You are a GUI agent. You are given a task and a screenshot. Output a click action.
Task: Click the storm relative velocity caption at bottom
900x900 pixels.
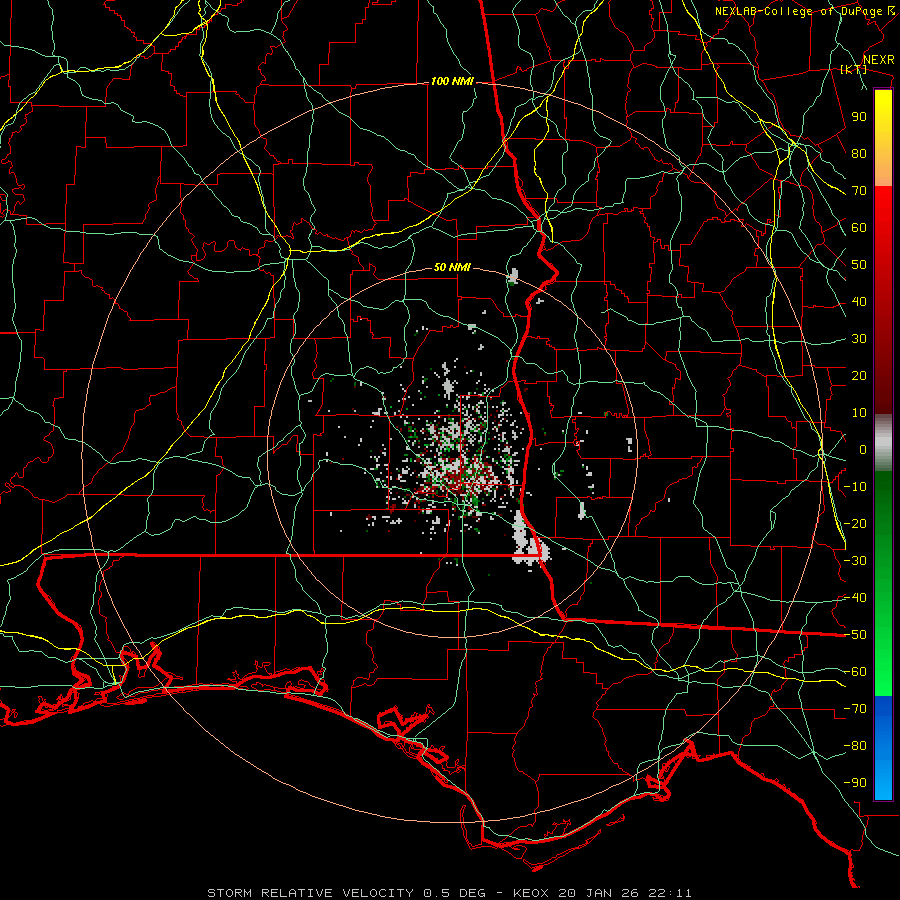[449, 893]
